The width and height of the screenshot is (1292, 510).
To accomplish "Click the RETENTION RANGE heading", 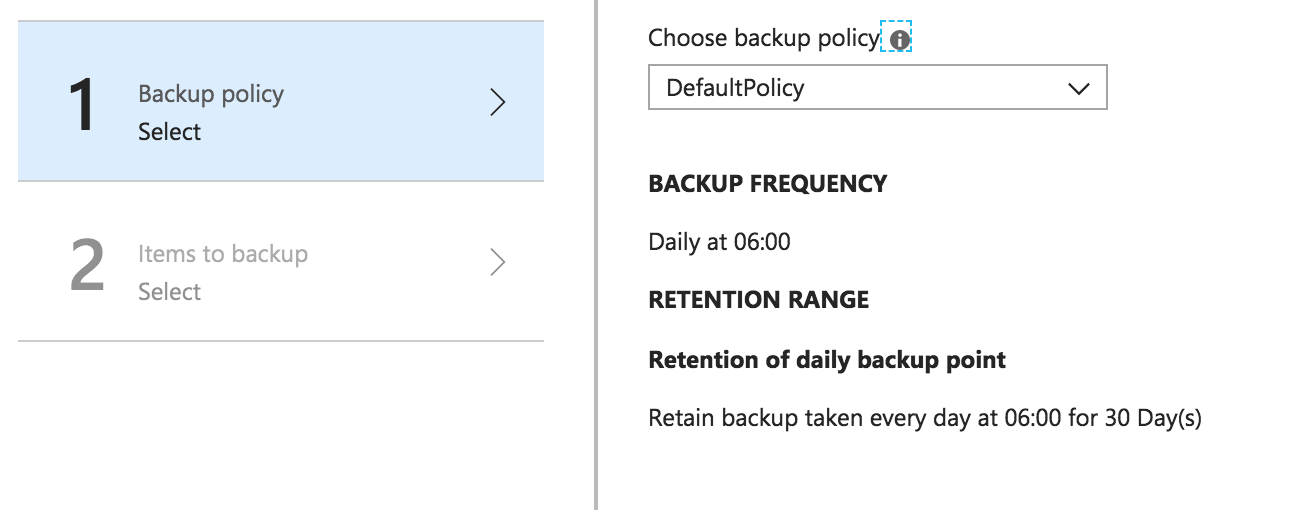I will tap(758, 300).
